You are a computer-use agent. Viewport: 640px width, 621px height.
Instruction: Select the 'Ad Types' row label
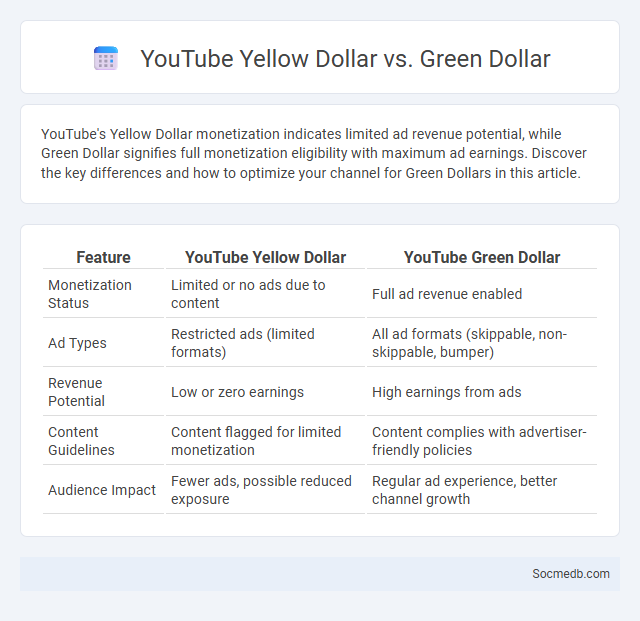point(103,343)
